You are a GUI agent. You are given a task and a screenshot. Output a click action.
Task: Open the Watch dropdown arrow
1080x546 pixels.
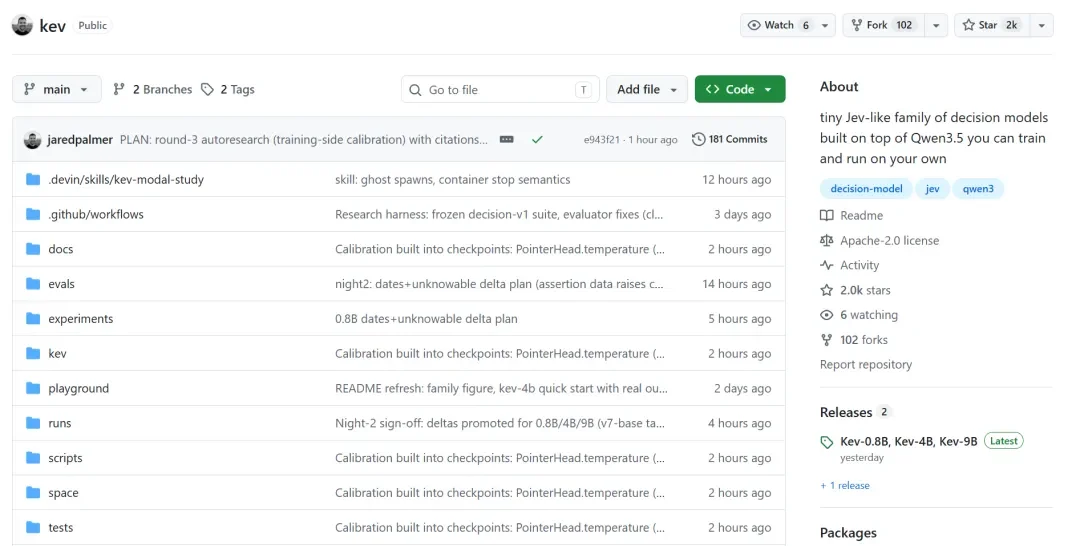[825, 25]
